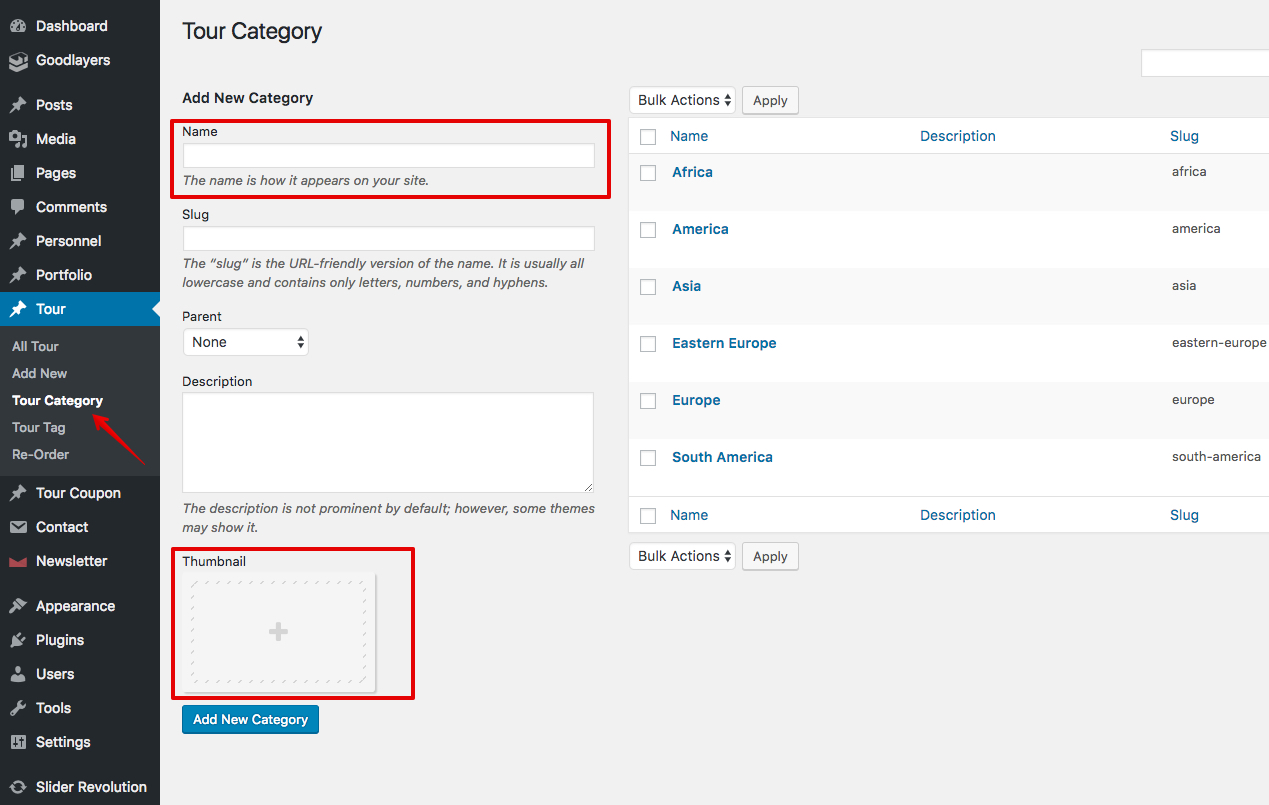This screenshot has height=805, width=1269.
Task: Open the Parent dropdown showing None
Action: 246,342
